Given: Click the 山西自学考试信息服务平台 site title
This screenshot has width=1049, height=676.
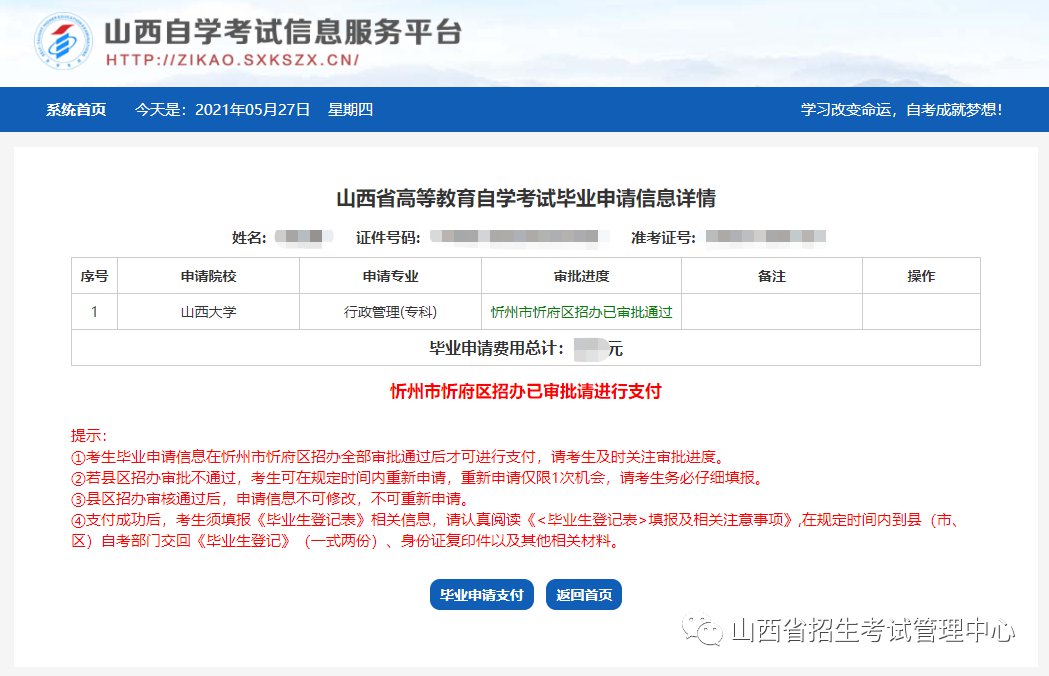Looking at the screenshot, I should tap(283, 32).
